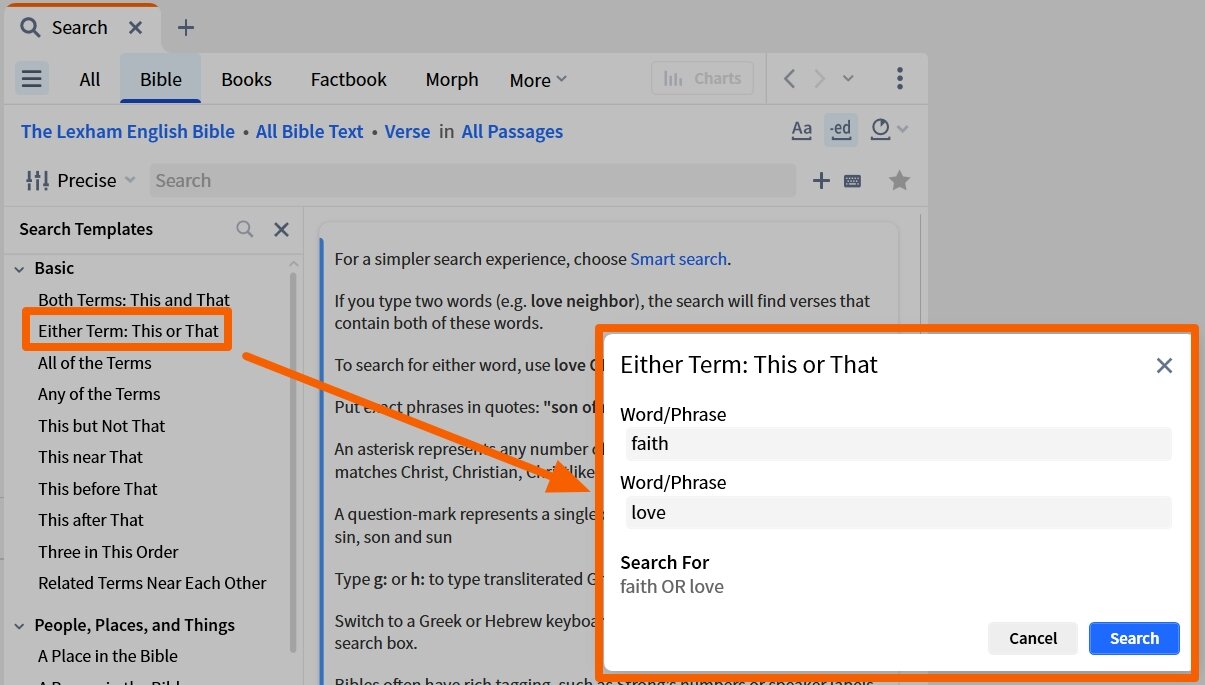Go back with the left arrow
Image resolution: width=1205 pixels, height=685 pixels.
pos(789,78)
